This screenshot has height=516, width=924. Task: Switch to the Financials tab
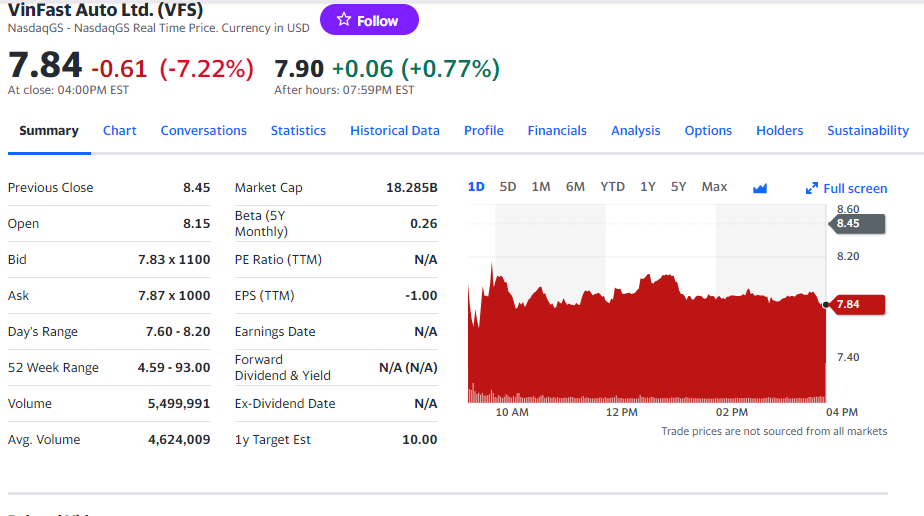557,131
